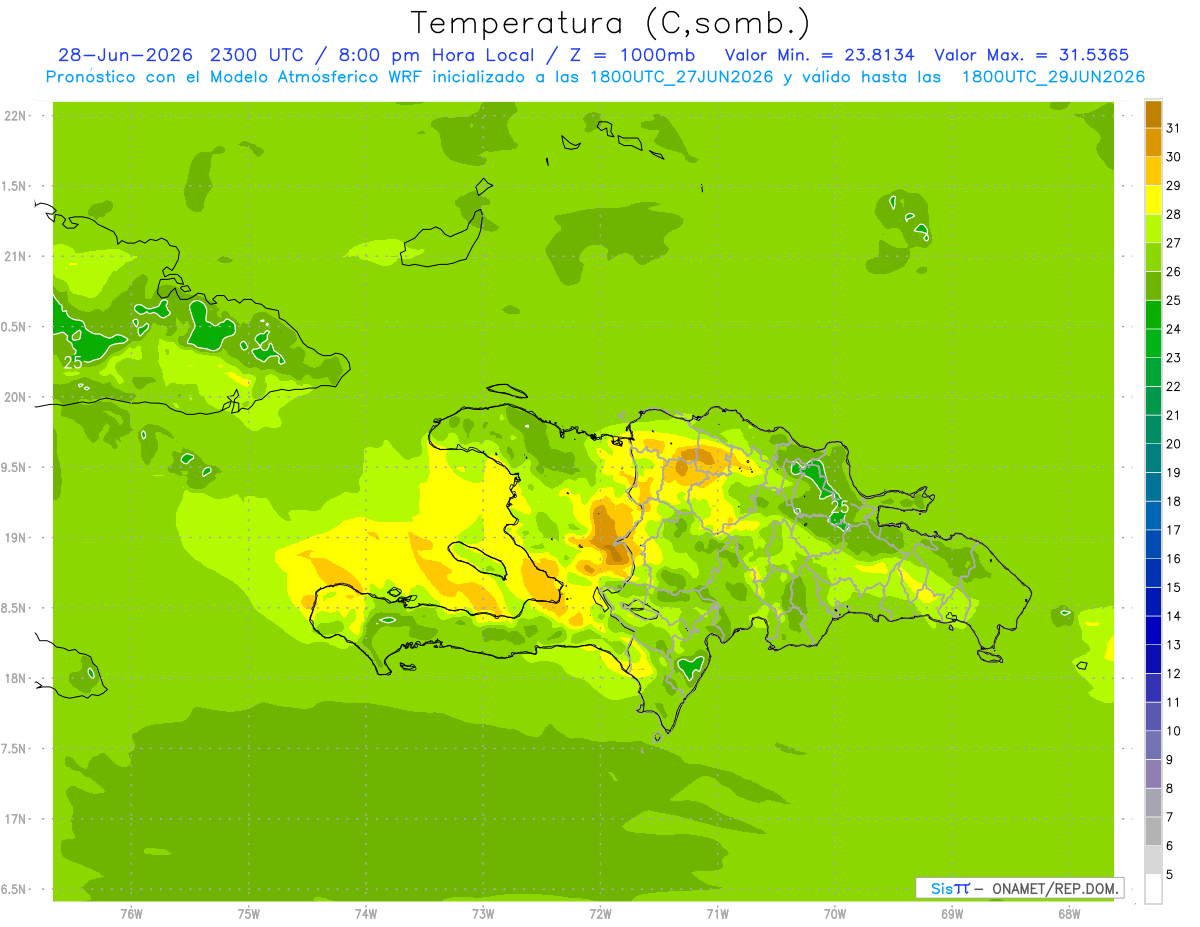Click the "69W" longitude label
This screenshot has width=1200, height=927.
coord(952,914)
